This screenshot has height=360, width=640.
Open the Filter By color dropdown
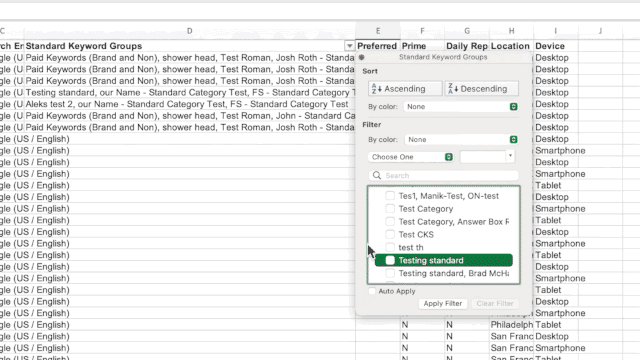click(461, 140)
